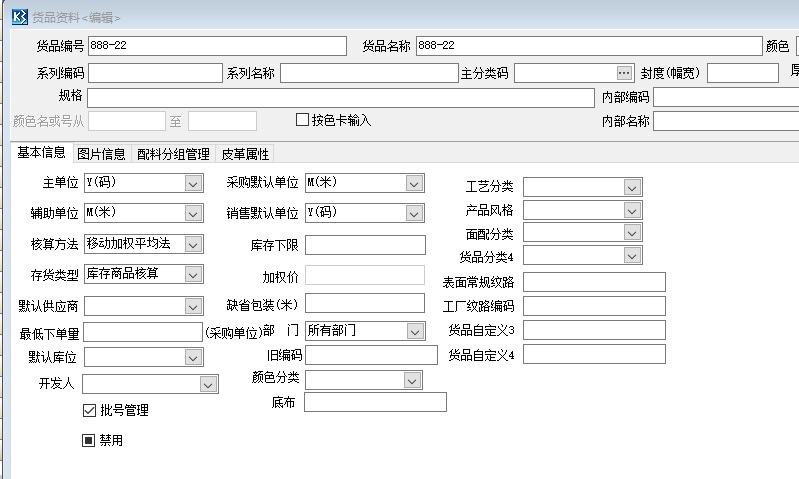Switch to the 基本信息 tab
This screenshot has width=799, height=479.
[x=41, y=152]
